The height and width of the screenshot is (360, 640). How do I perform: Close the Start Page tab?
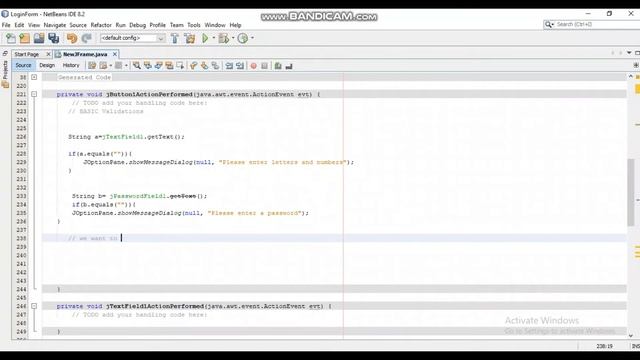(x=48, y=54)
